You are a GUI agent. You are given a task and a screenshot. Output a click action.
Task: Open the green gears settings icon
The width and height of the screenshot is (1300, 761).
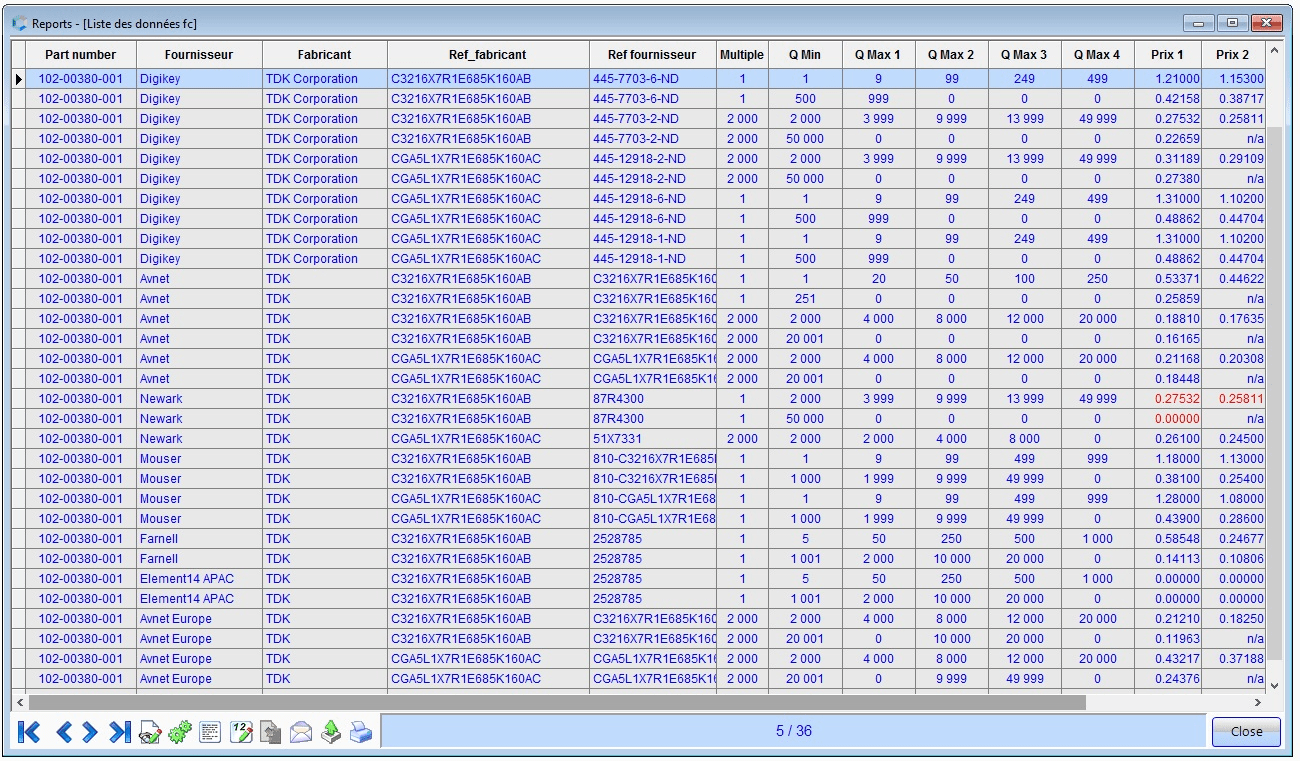click(180, 733)
